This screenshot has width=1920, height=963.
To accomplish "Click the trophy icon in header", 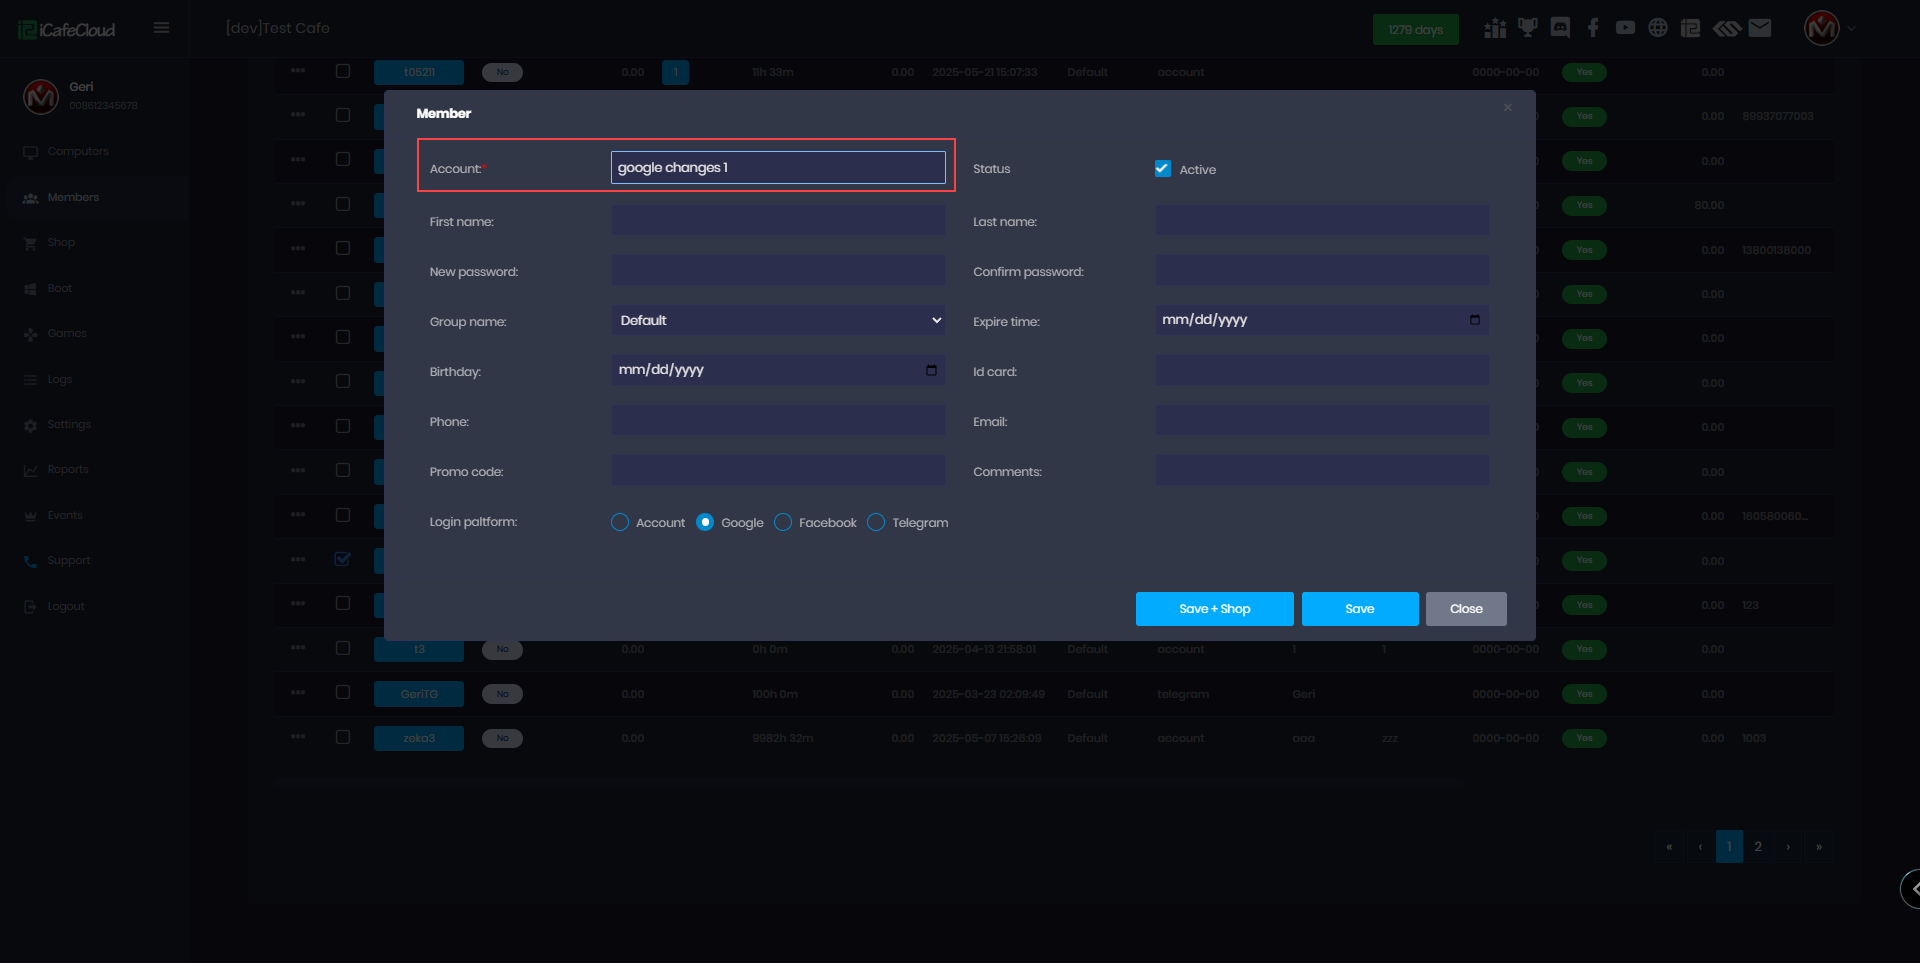I will [x=1527, y=28].
